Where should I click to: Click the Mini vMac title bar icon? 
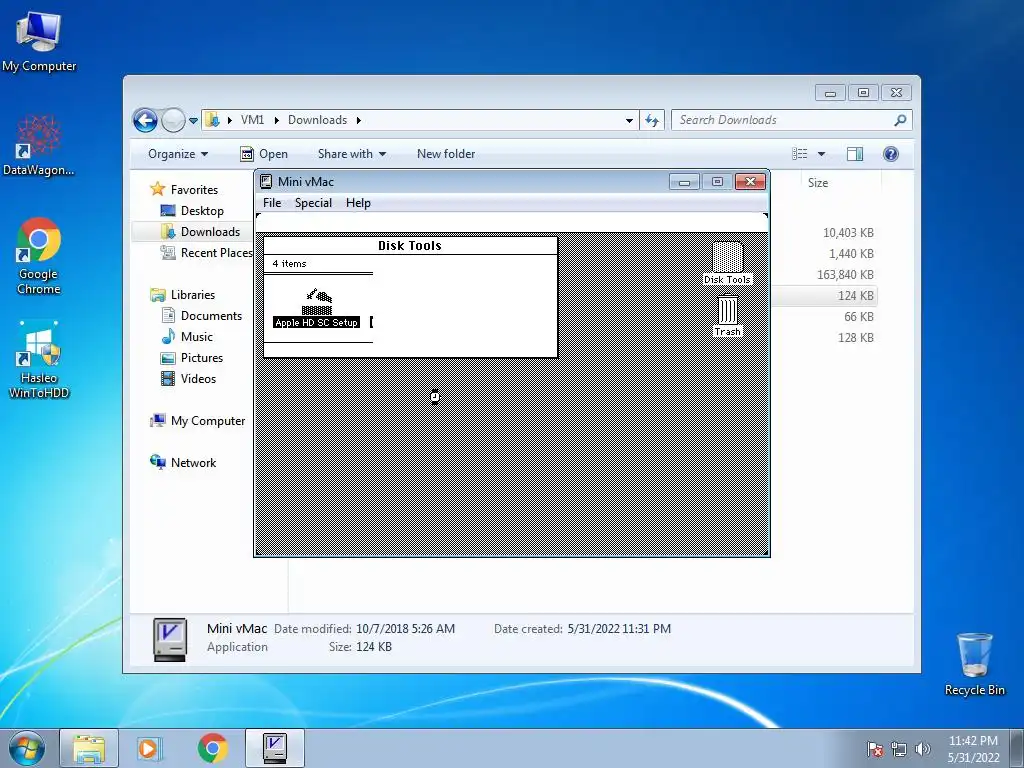(x=266, y=182)
